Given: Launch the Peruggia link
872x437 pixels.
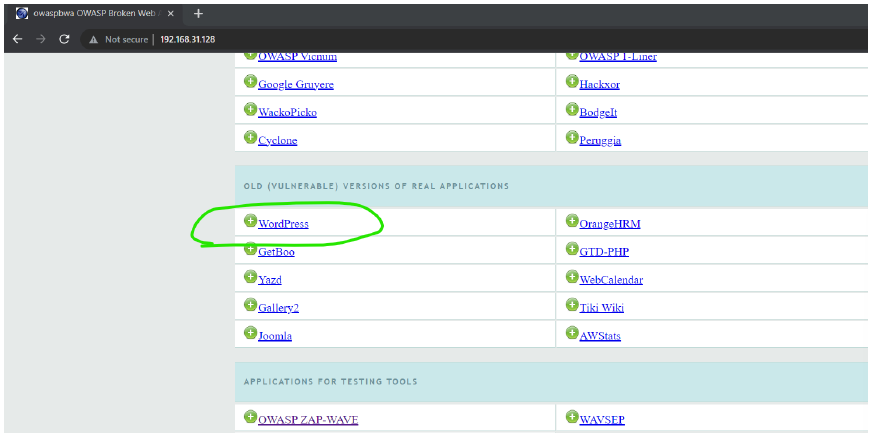Looking at the screenshot, I should pyautogui.click(x=600, y=140).
